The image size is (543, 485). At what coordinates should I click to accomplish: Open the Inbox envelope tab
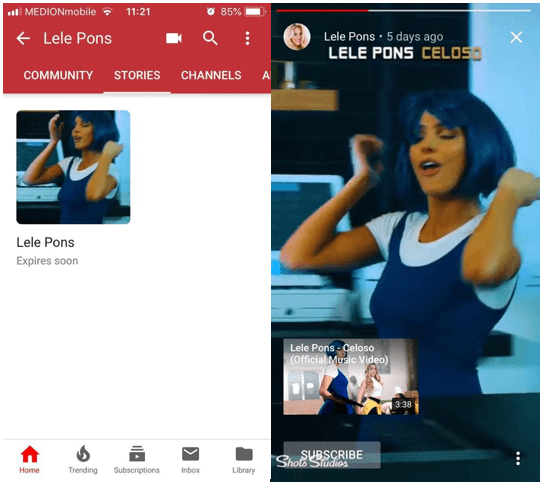click(190, 460)
